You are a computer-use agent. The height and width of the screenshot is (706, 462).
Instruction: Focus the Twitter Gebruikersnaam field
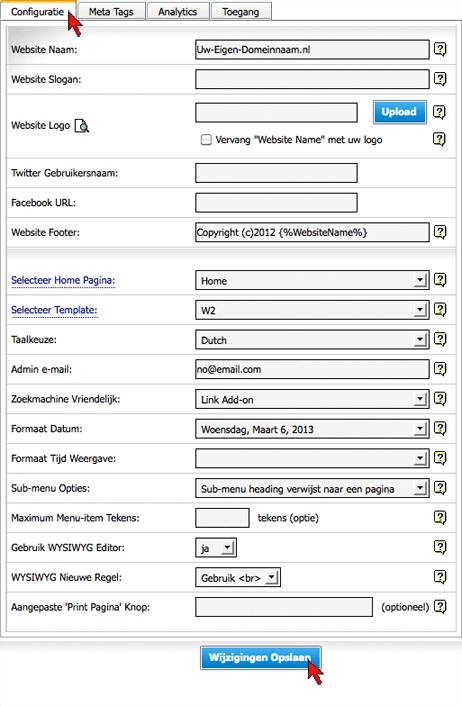coord(276,173)
